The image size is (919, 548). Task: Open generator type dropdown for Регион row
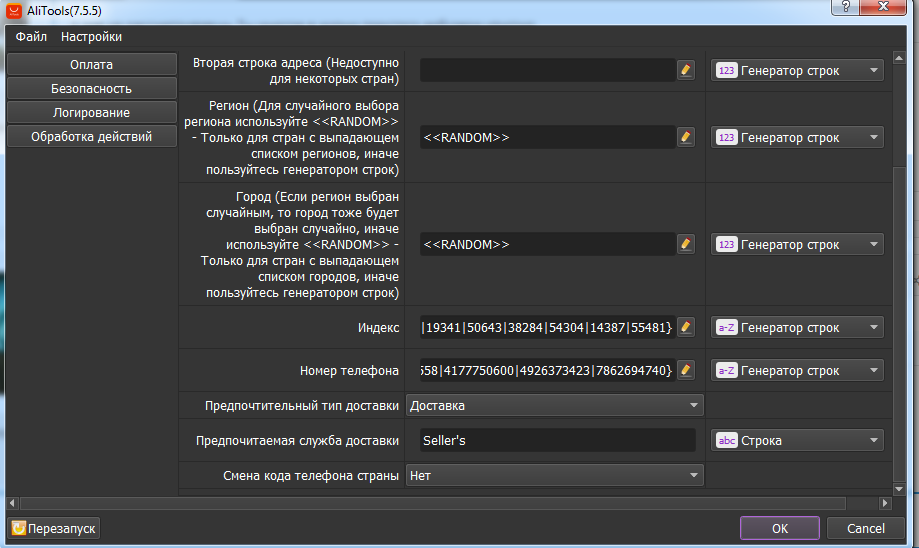tap(797, 137)
